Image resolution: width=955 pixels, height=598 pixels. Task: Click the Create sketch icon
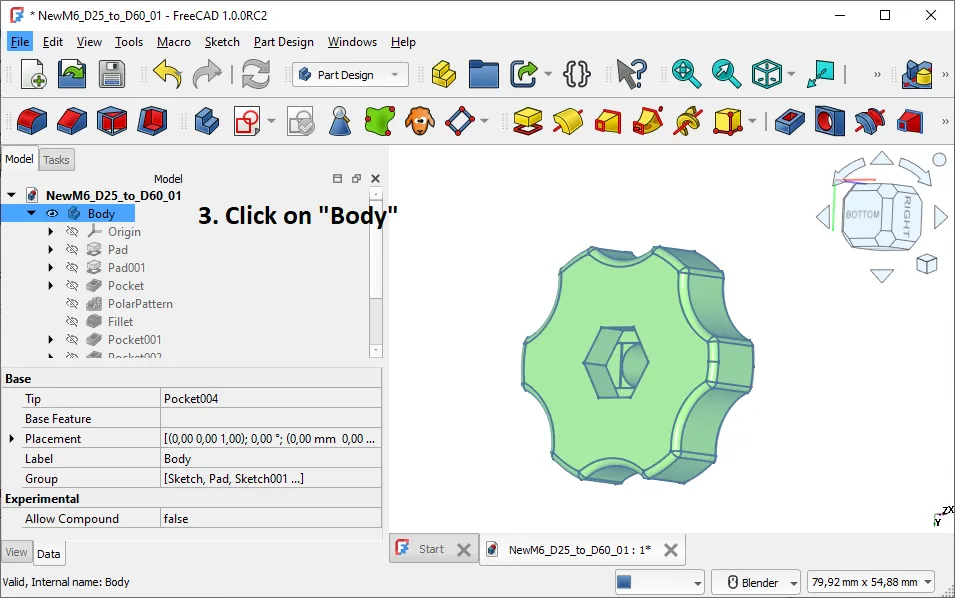pyautogui.click(x=247, y=121)
